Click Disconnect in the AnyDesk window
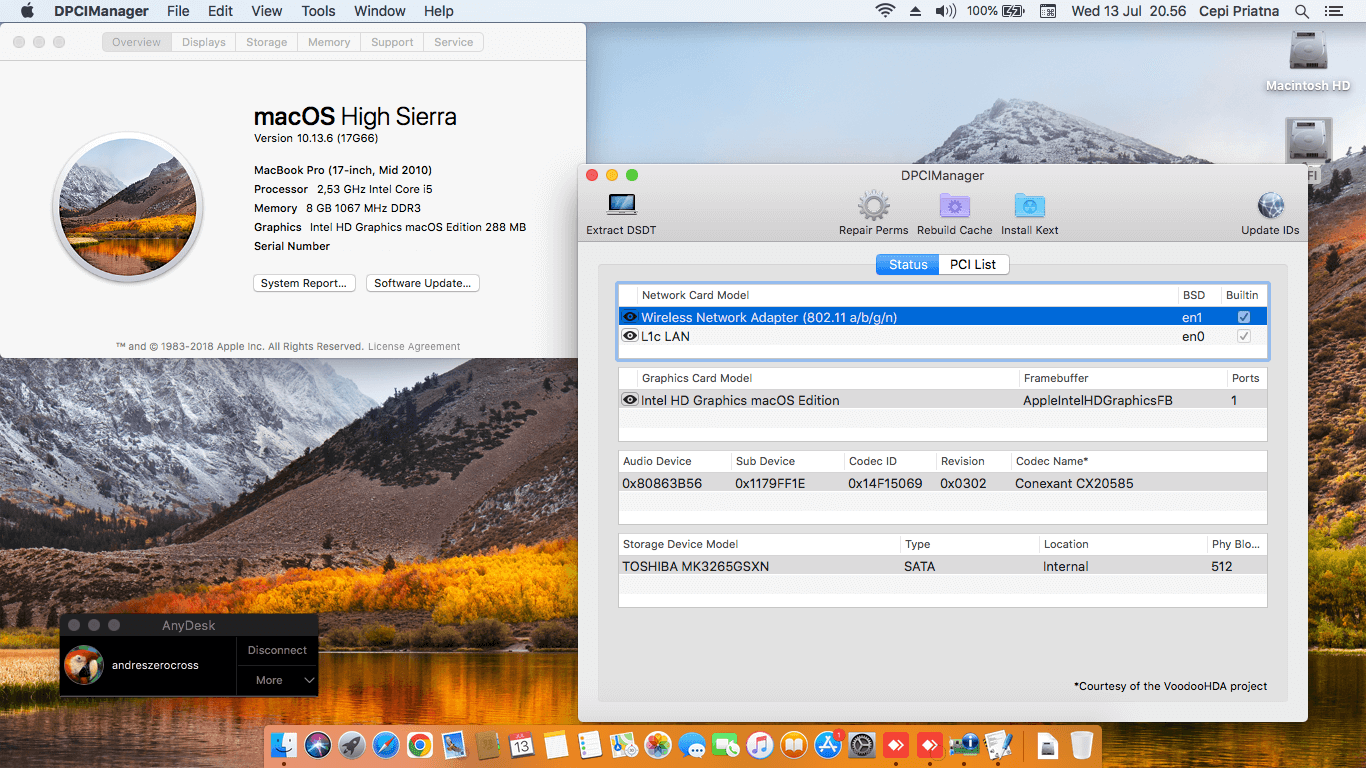1366x768 pixels. [277, 650]
